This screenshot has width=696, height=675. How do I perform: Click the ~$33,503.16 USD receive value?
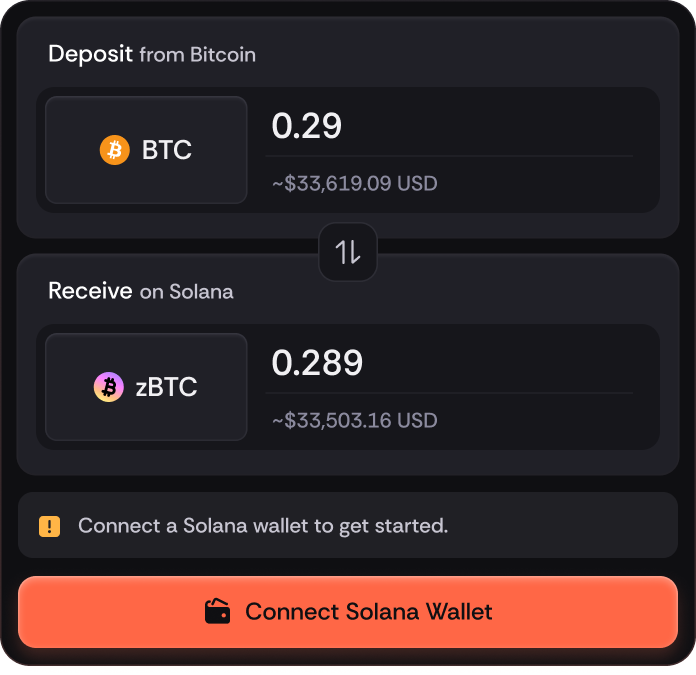point(355,420)
